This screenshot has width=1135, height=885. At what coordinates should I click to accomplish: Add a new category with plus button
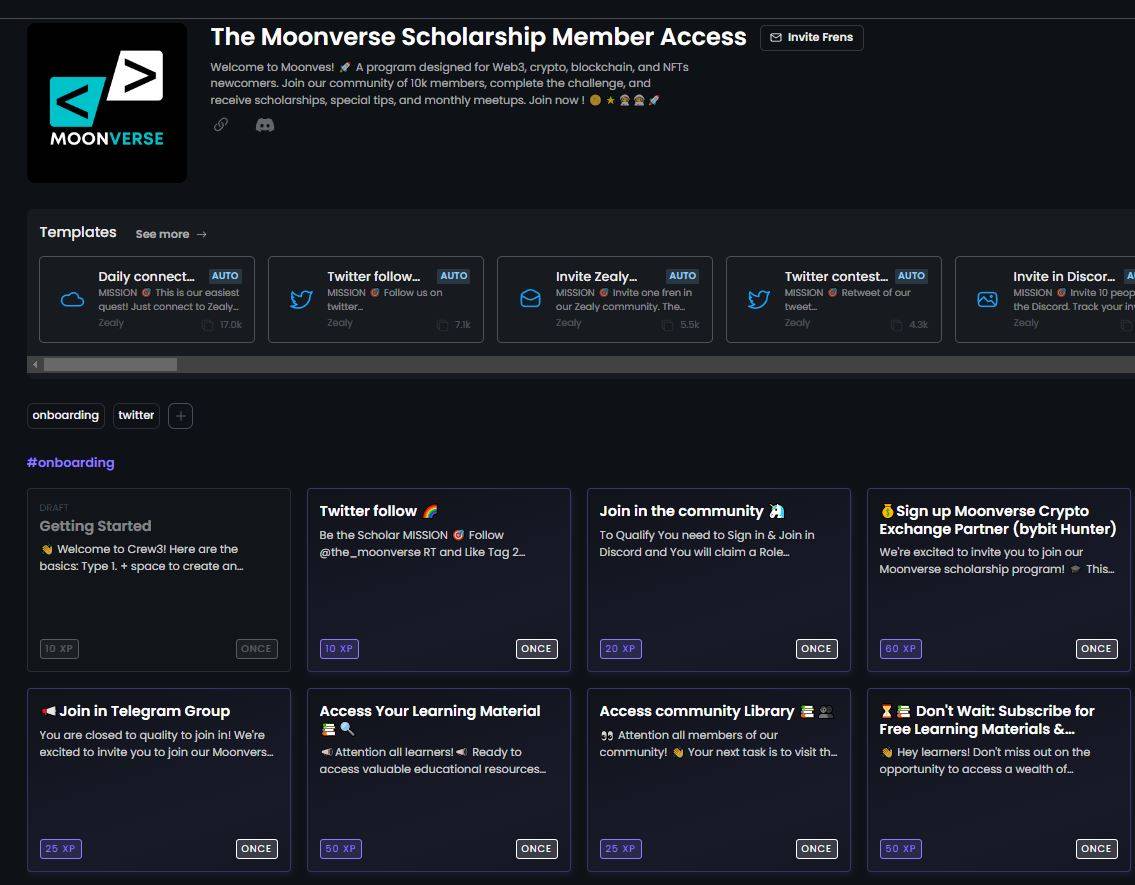click(x=180, y=416)
